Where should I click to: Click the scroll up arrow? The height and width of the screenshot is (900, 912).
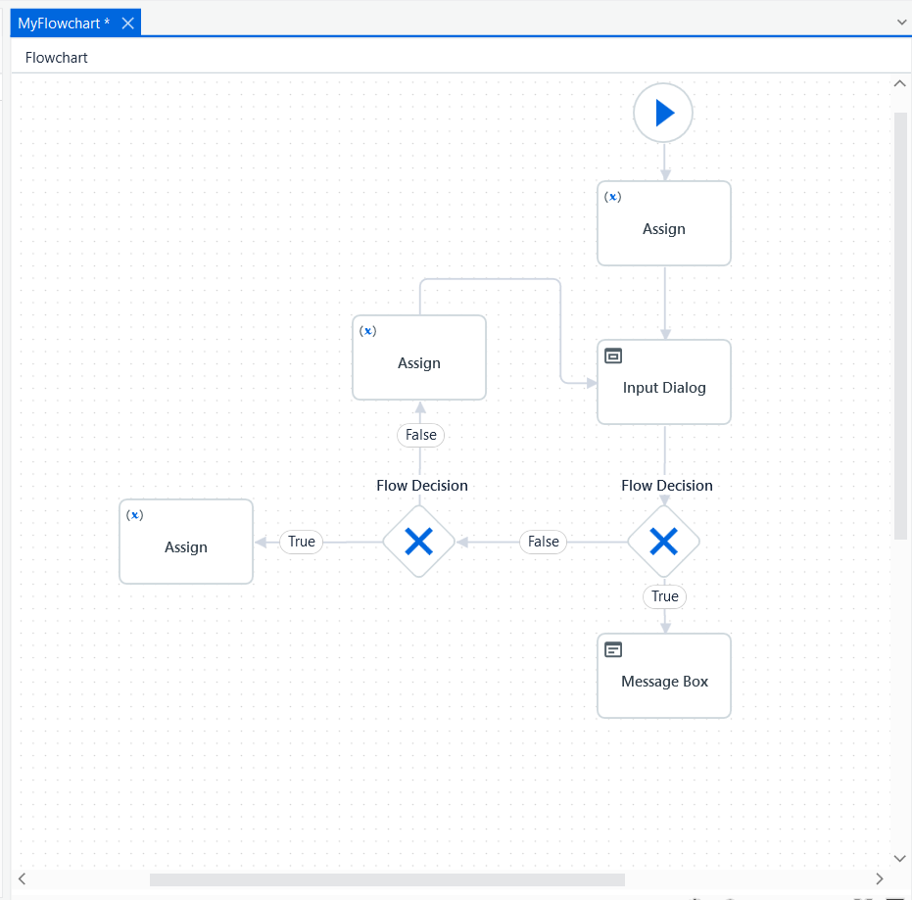[x=900, y=84]
